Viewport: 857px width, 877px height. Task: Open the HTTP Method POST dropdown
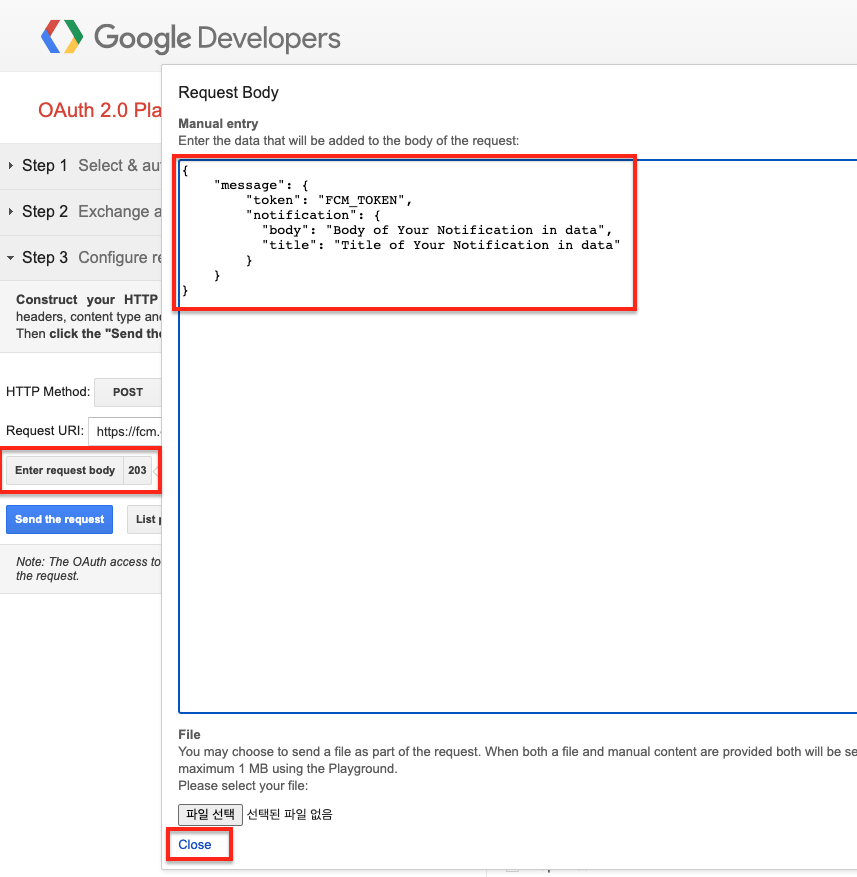[x=128, y=392]
